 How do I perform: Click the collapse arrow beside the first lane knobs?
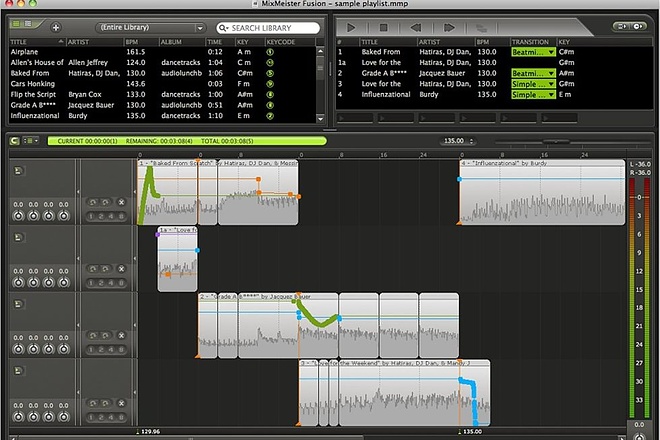point(78,192)
